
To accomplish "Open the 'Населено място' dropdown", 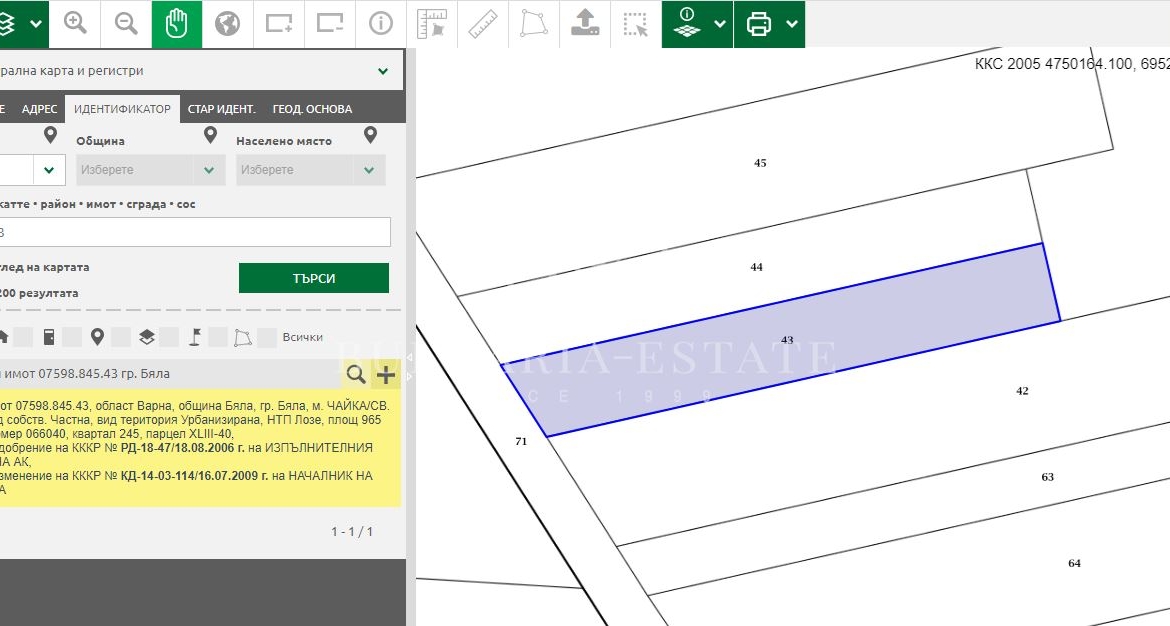I will tap(310, 170).
